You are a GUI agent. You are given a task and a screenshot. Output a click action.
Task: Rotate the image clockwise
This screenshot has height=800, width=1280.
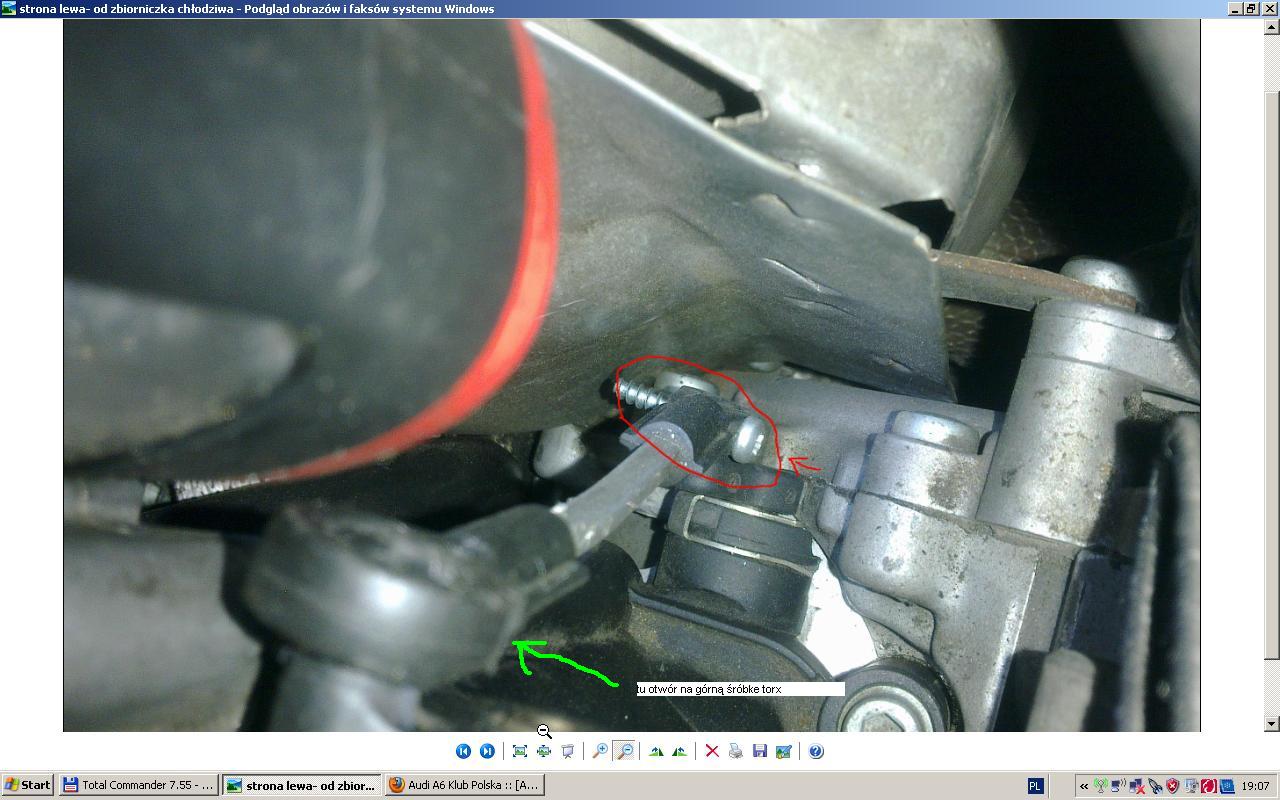(x=656, y=751)
